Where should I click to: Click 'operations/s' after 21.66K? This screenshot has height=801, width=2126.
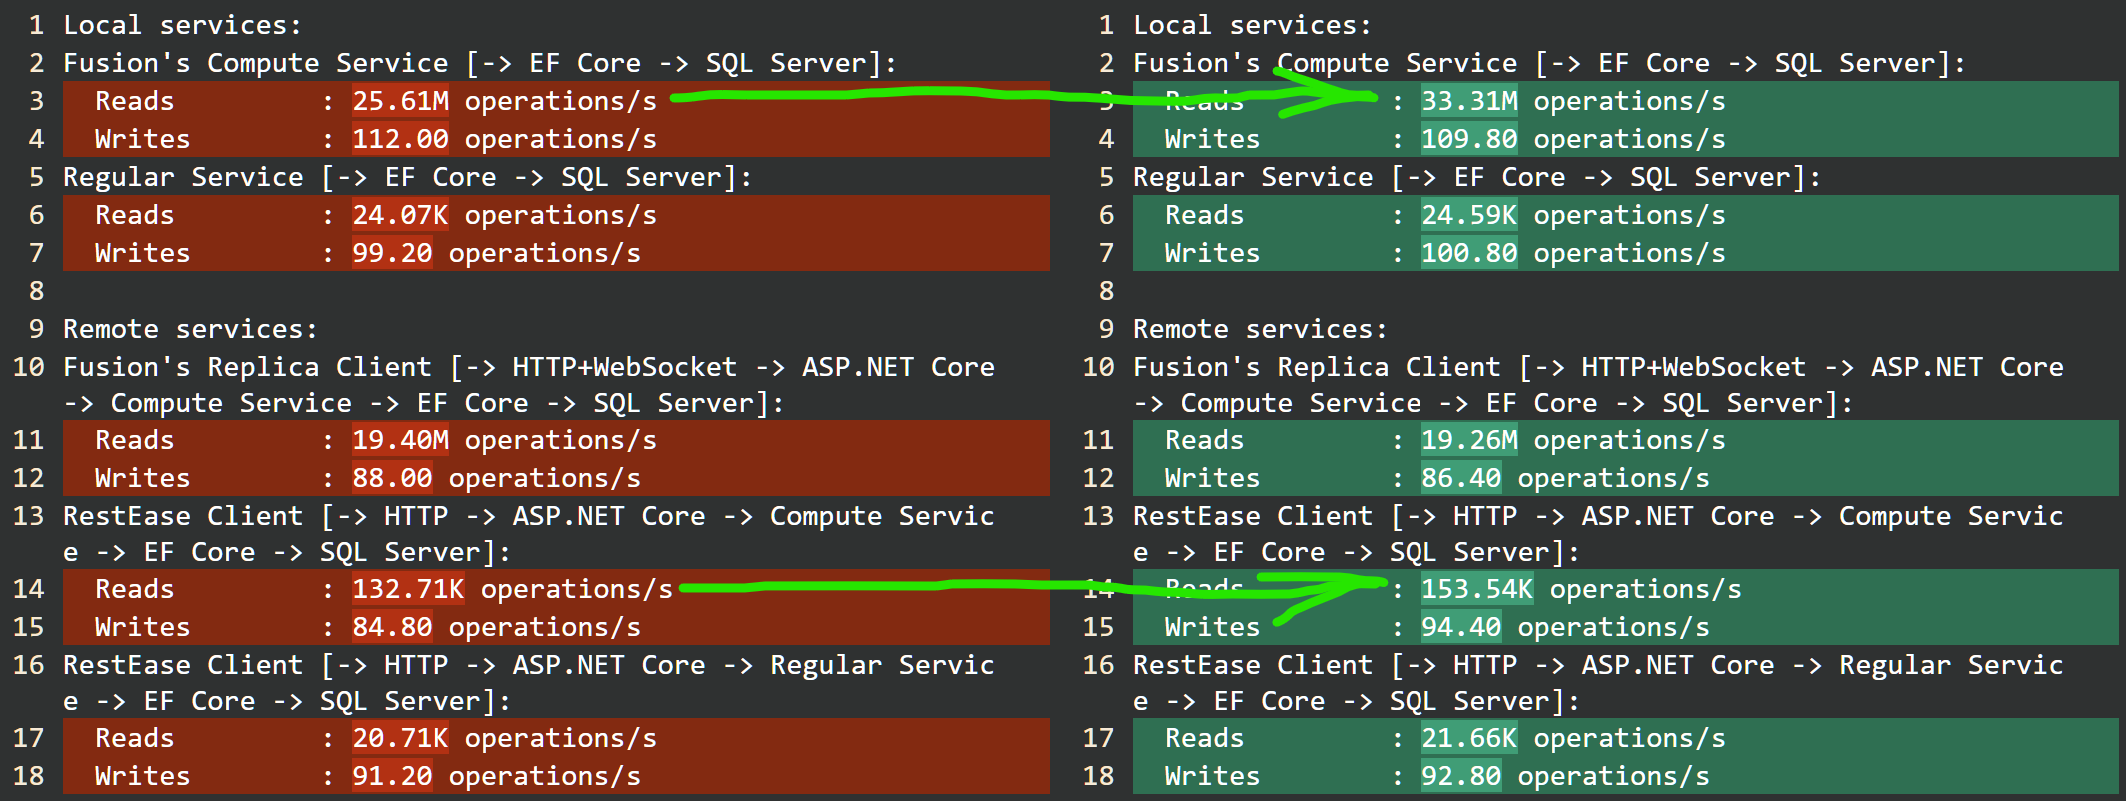click(1630, 738)
